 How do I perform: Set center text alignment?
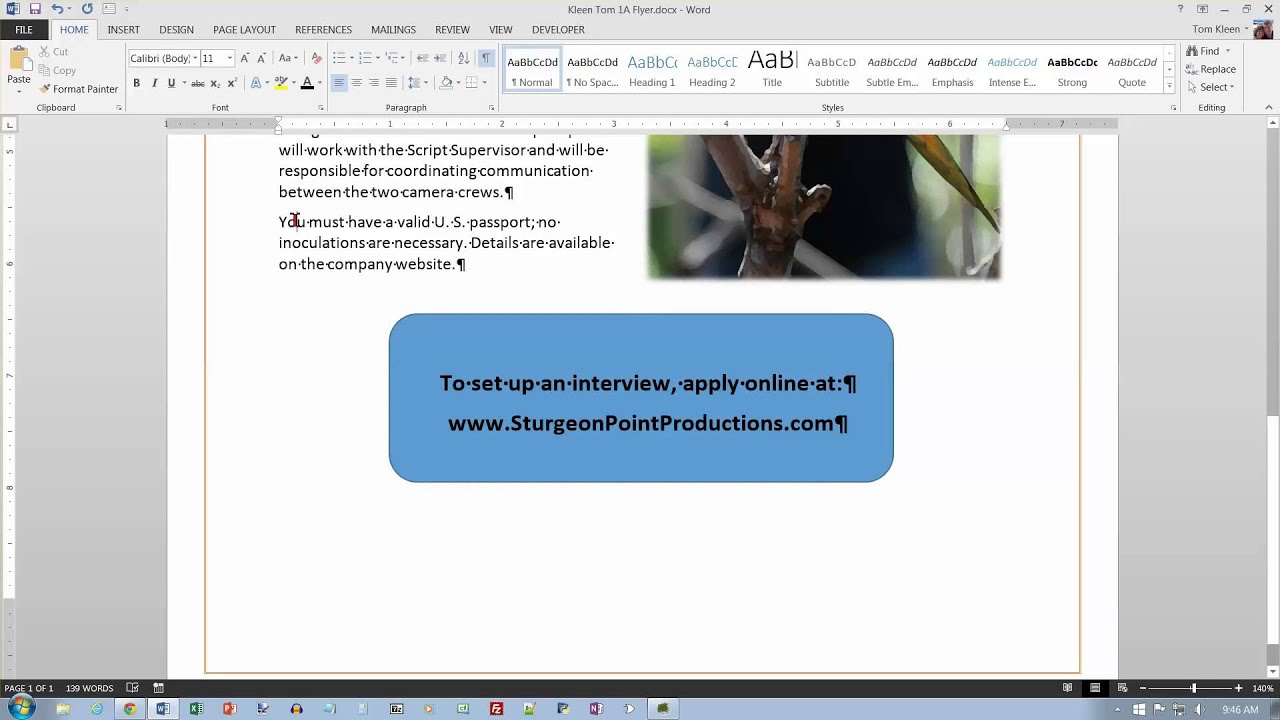pos(356,83)
